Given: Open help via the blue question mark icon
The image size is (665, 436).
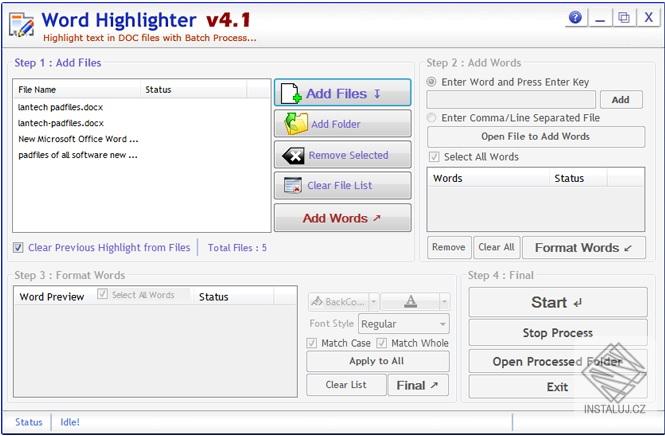Looking at the screenshot, I should click(575, 17).
